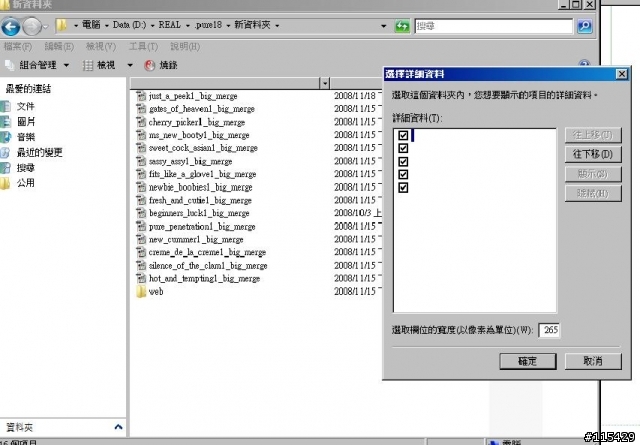Screen dimensions: 640x445
Task: Open the 文件 favorites link
Action: click(x=25, y=107)
